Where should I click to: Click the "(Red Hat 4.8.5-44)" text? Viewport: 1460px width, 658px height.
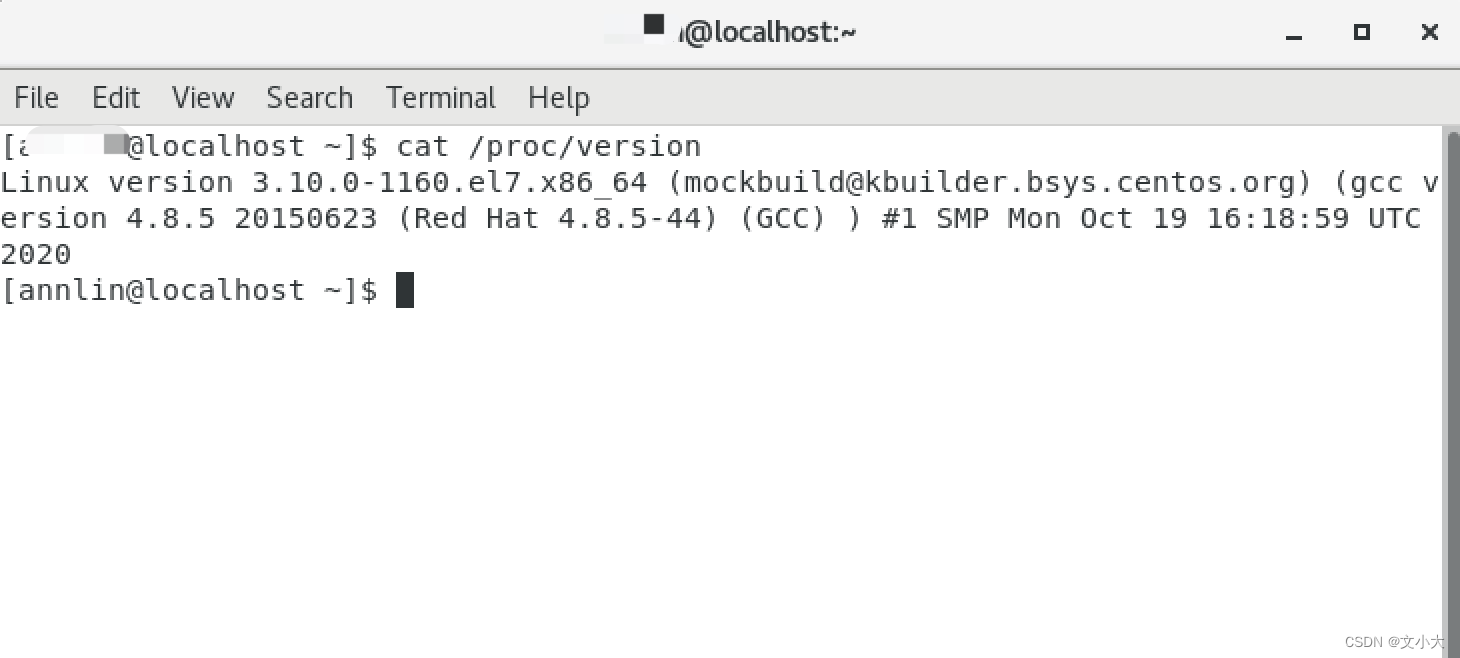point(558,218)
